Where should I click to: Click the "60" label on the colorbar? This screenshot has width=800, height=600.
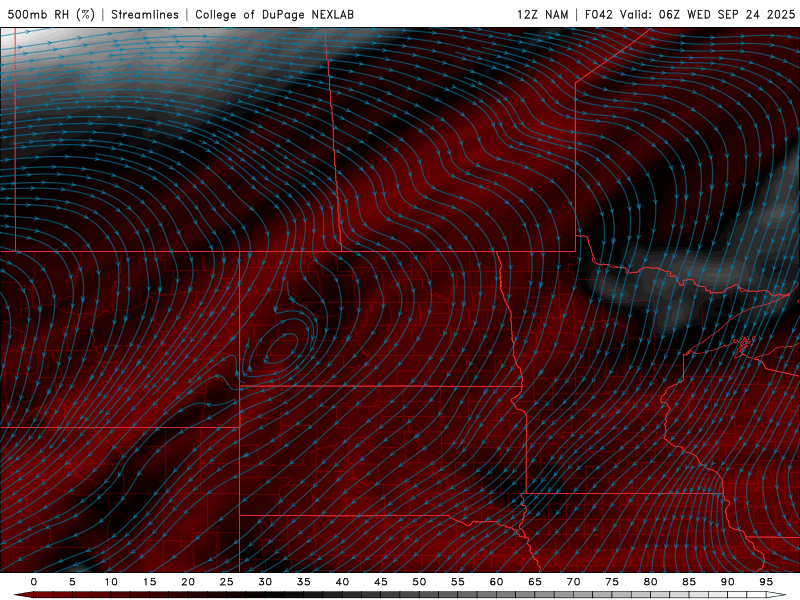coord(496,582)
